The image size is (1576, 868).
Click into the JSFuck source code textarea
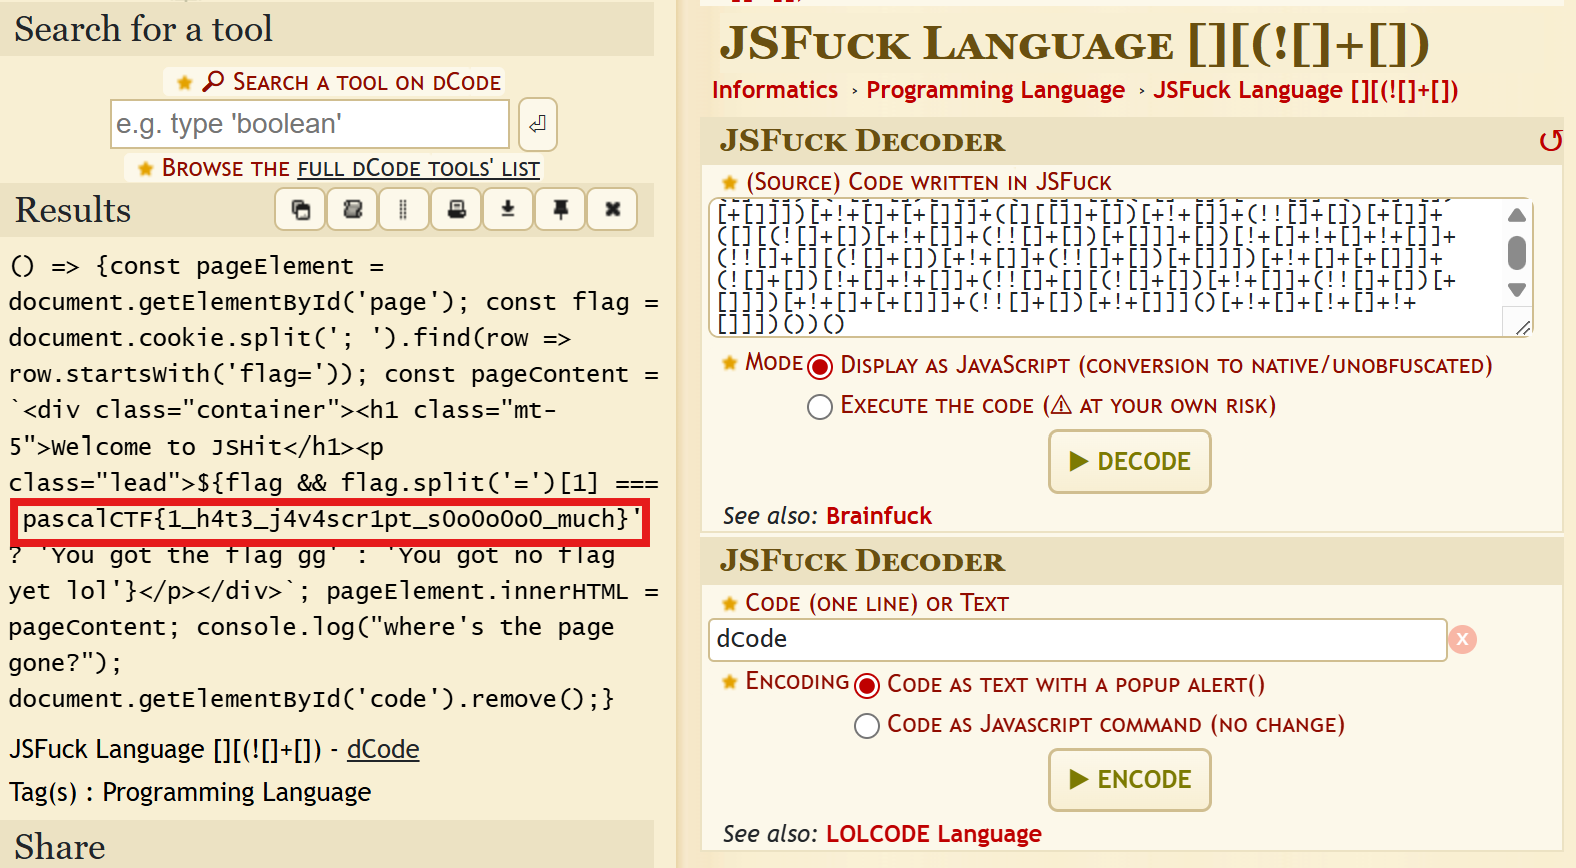click(x=1105, y=268)
